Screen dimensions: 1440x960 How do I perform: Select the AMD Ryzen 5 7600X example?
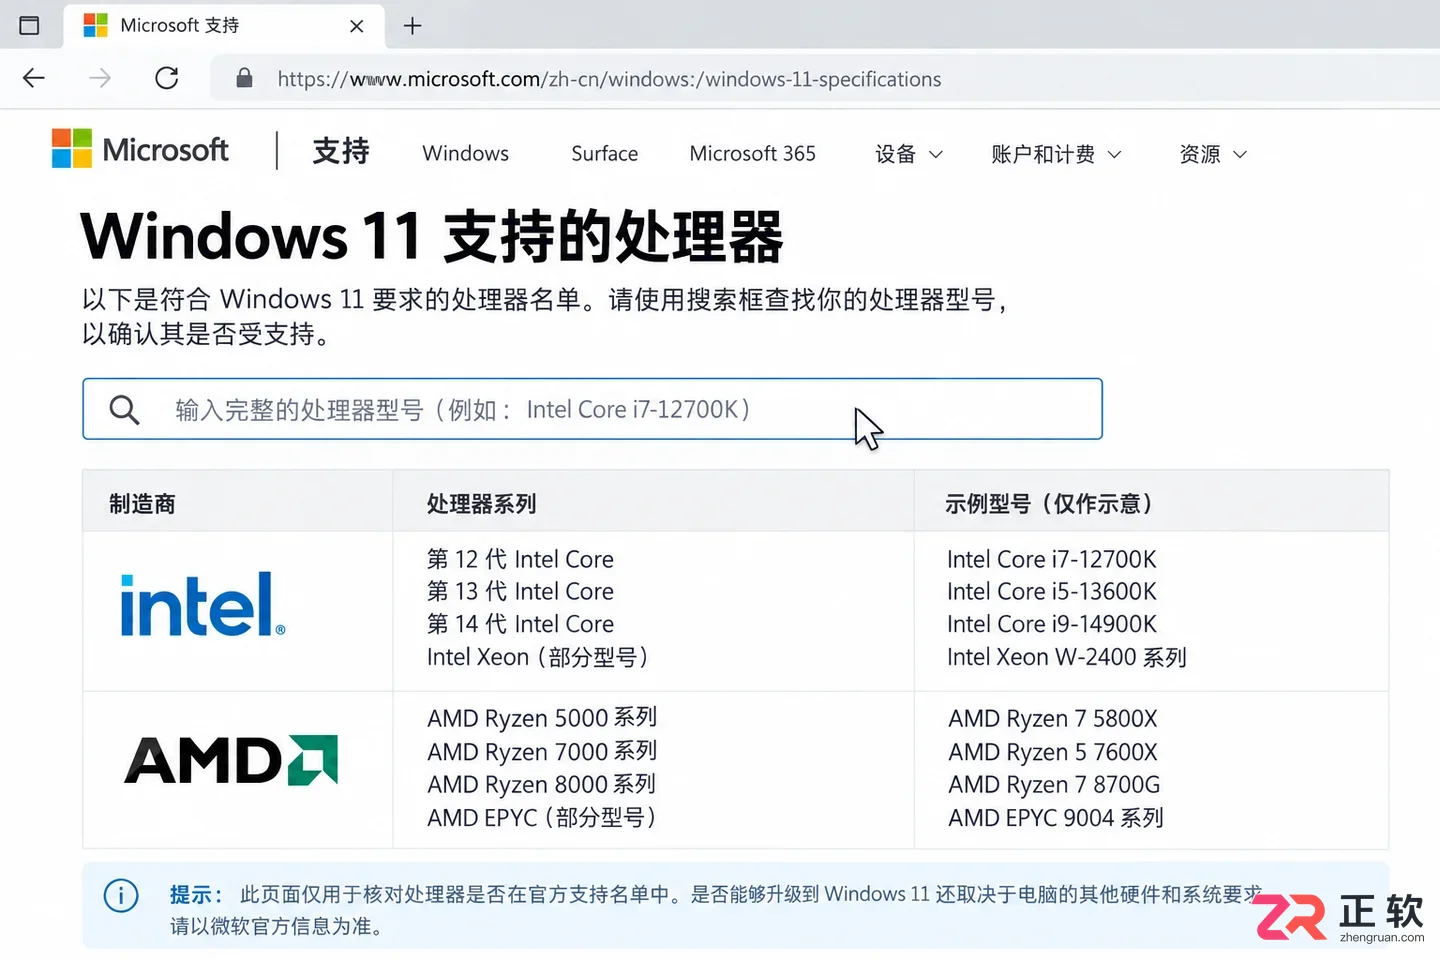point(1053,751)
